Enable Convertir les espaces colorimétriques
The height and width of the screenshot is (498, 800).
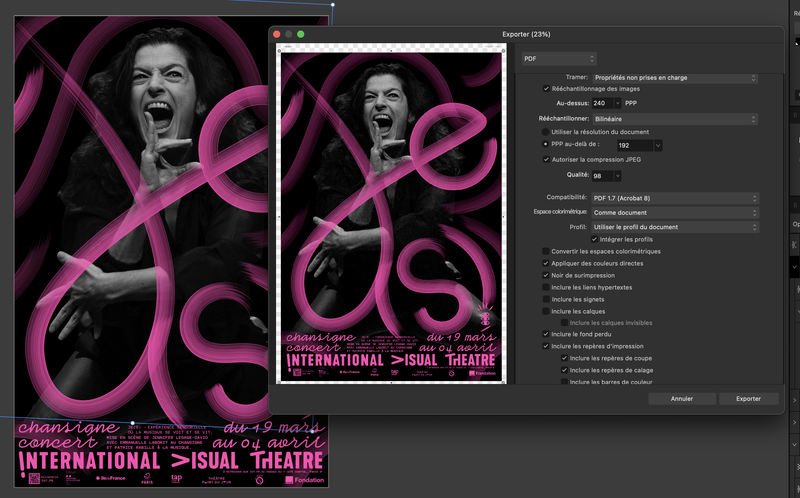[546, 251]
